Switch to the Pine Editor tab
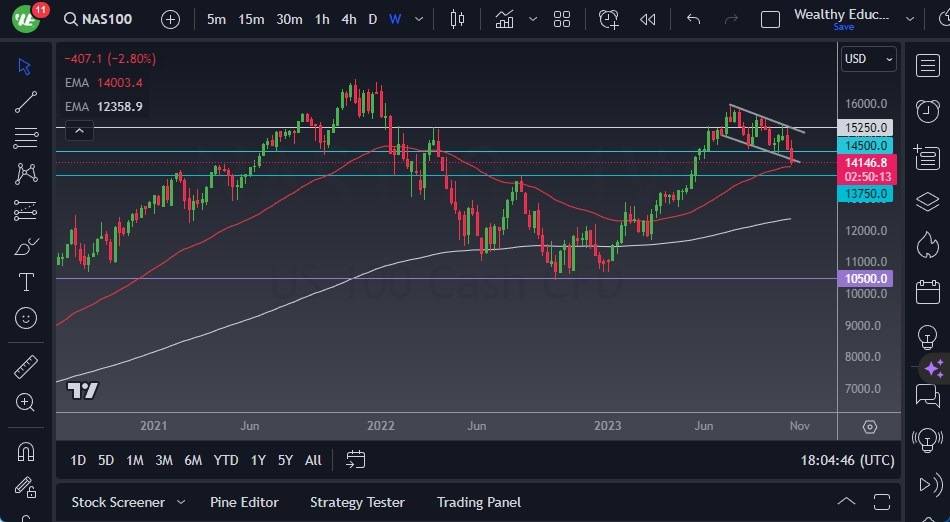Screen dimensions: 950x522 pos(244,502)
